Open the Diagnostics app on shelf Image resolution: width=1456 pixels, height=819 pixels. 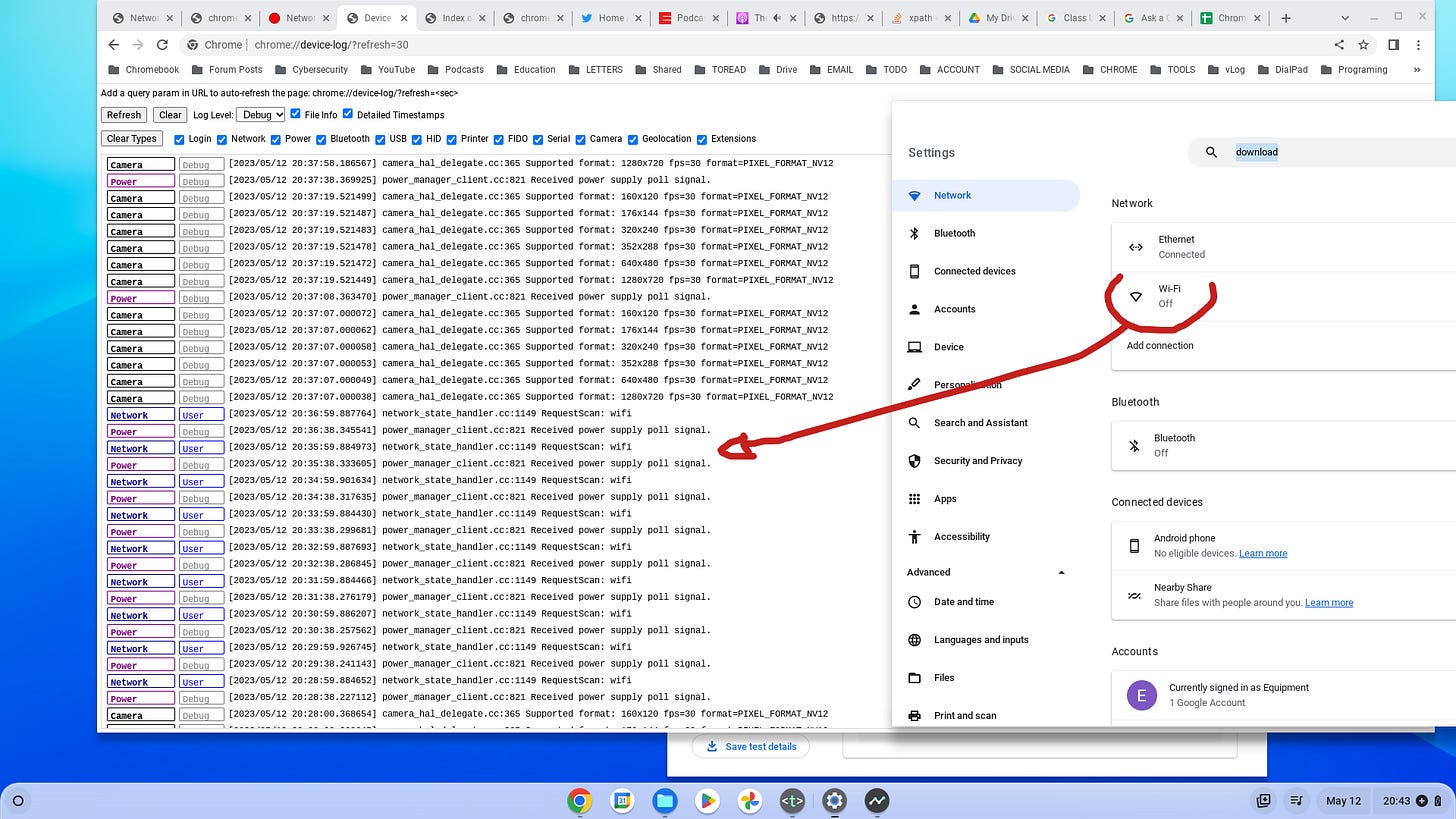pyautogui.click(x=877, y=800)
